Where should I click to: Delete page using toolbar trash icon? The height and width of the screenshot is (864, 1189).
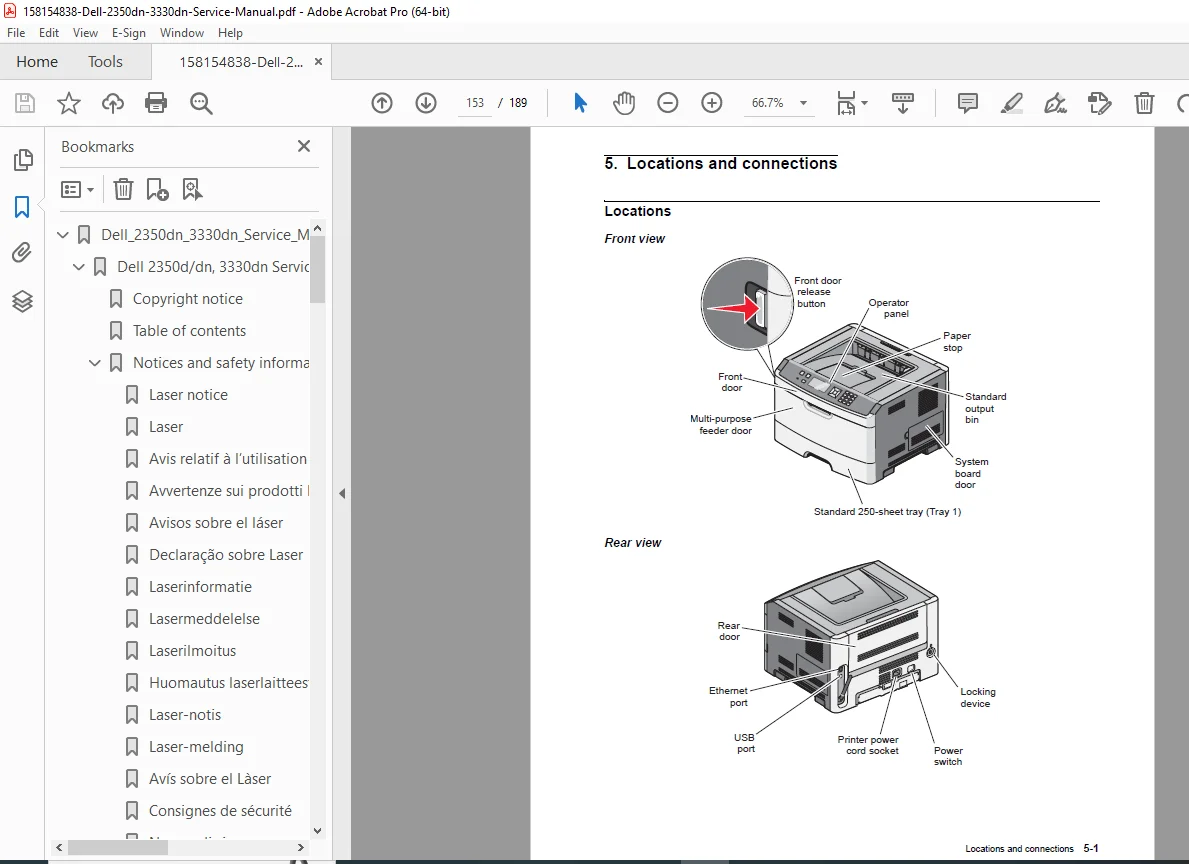tap(1144, 102)
